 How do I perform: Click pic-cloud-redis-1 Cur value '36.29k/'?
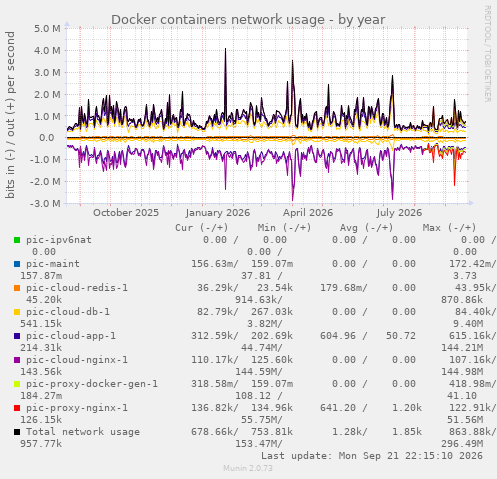pyautogui.click(x=218, y=288)
